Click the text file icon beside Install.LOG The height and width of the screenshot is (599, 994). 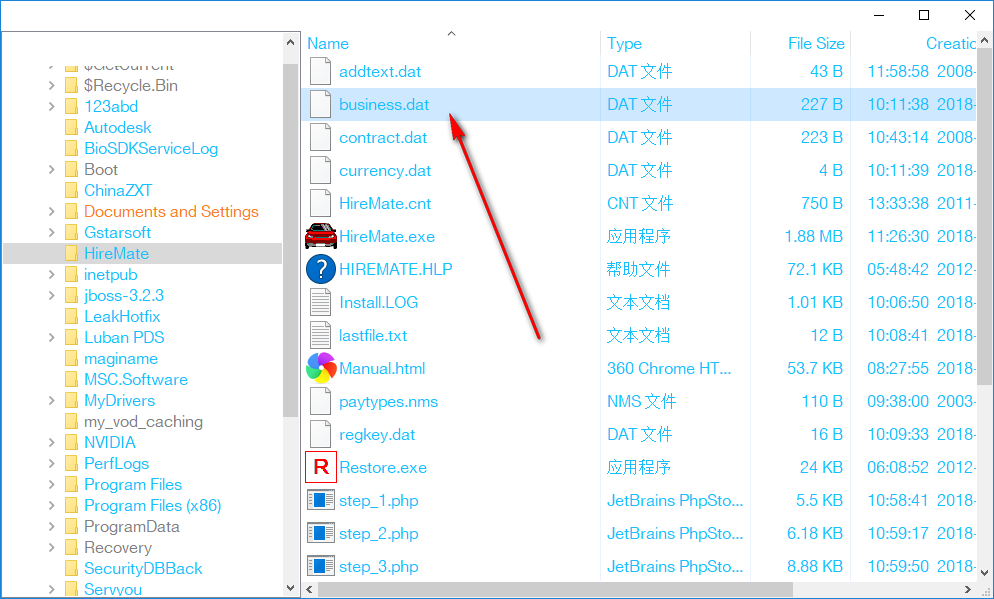pyautogui.click(x=320, y=302)
